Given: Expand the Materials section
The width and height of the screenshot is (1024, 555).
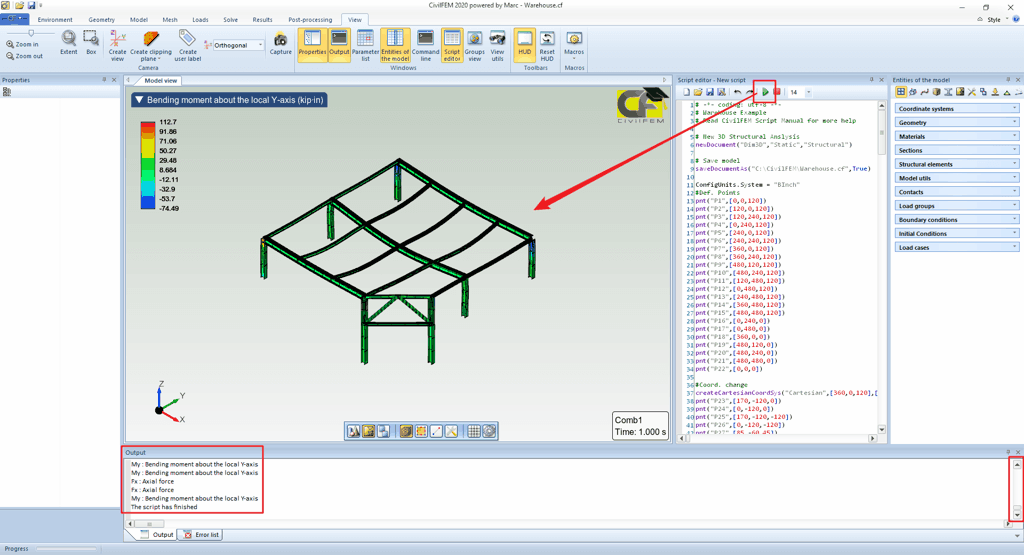Looking at the screenshot, I should (x=956, y=137).
